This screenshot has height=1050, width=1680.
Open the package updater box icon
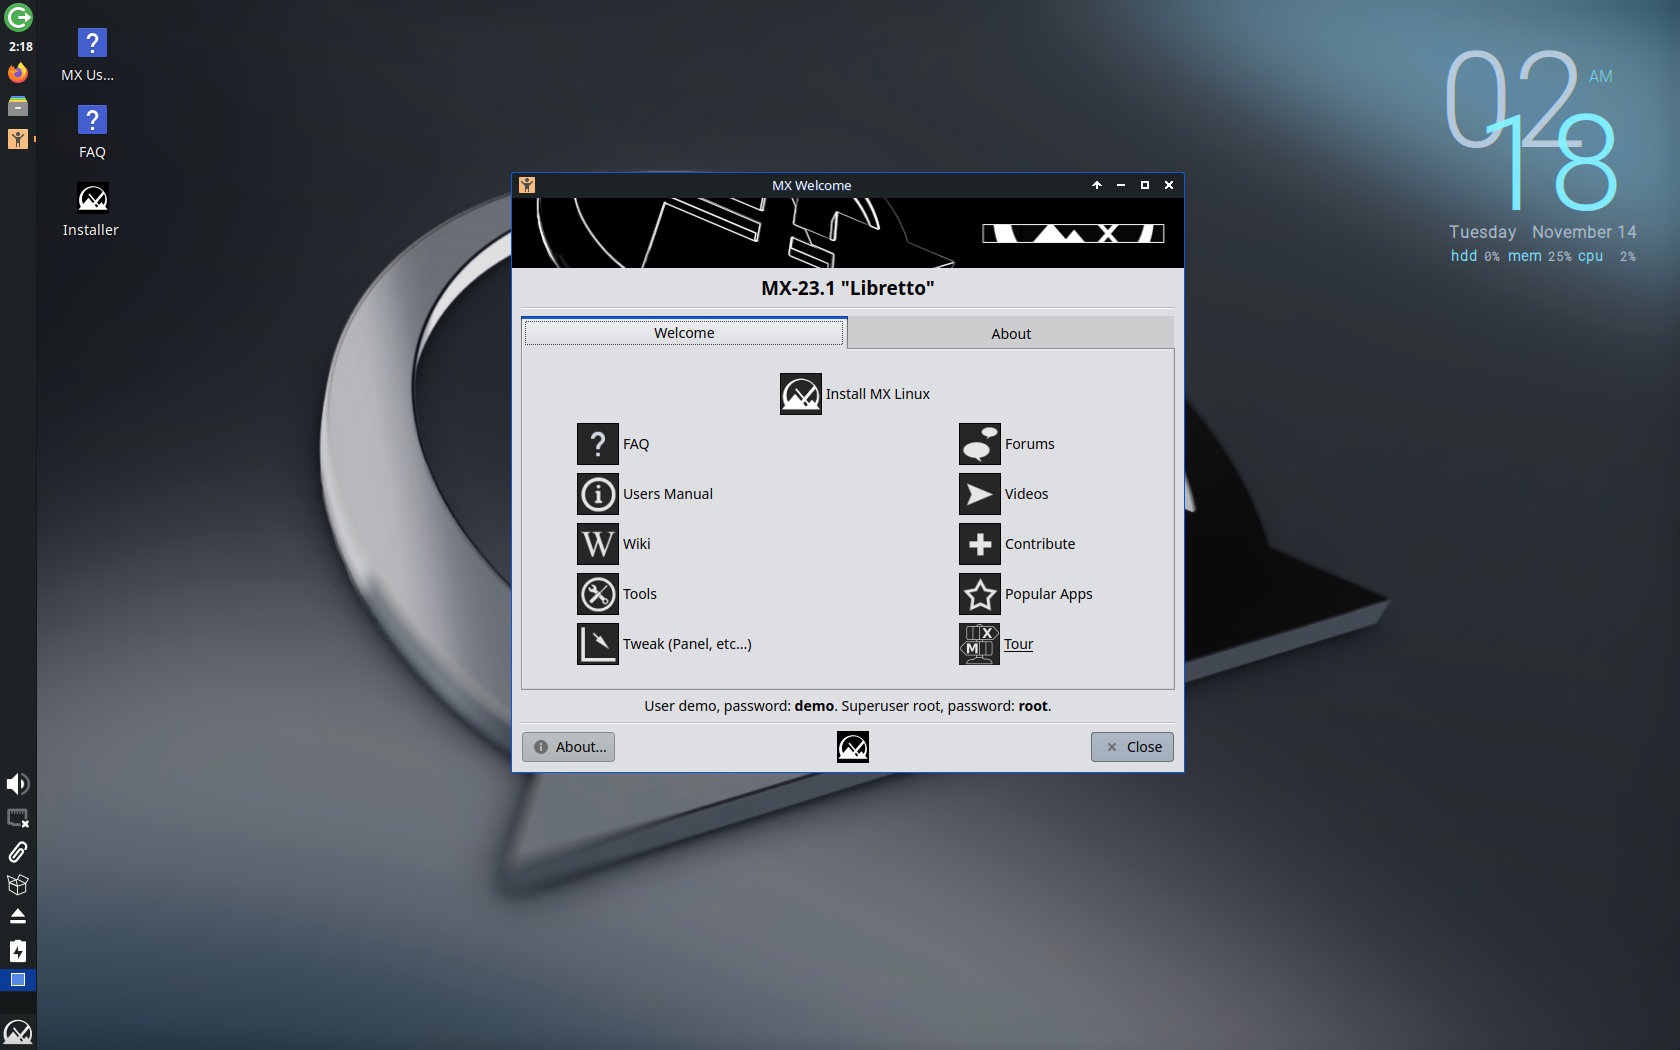click(18, 884)
